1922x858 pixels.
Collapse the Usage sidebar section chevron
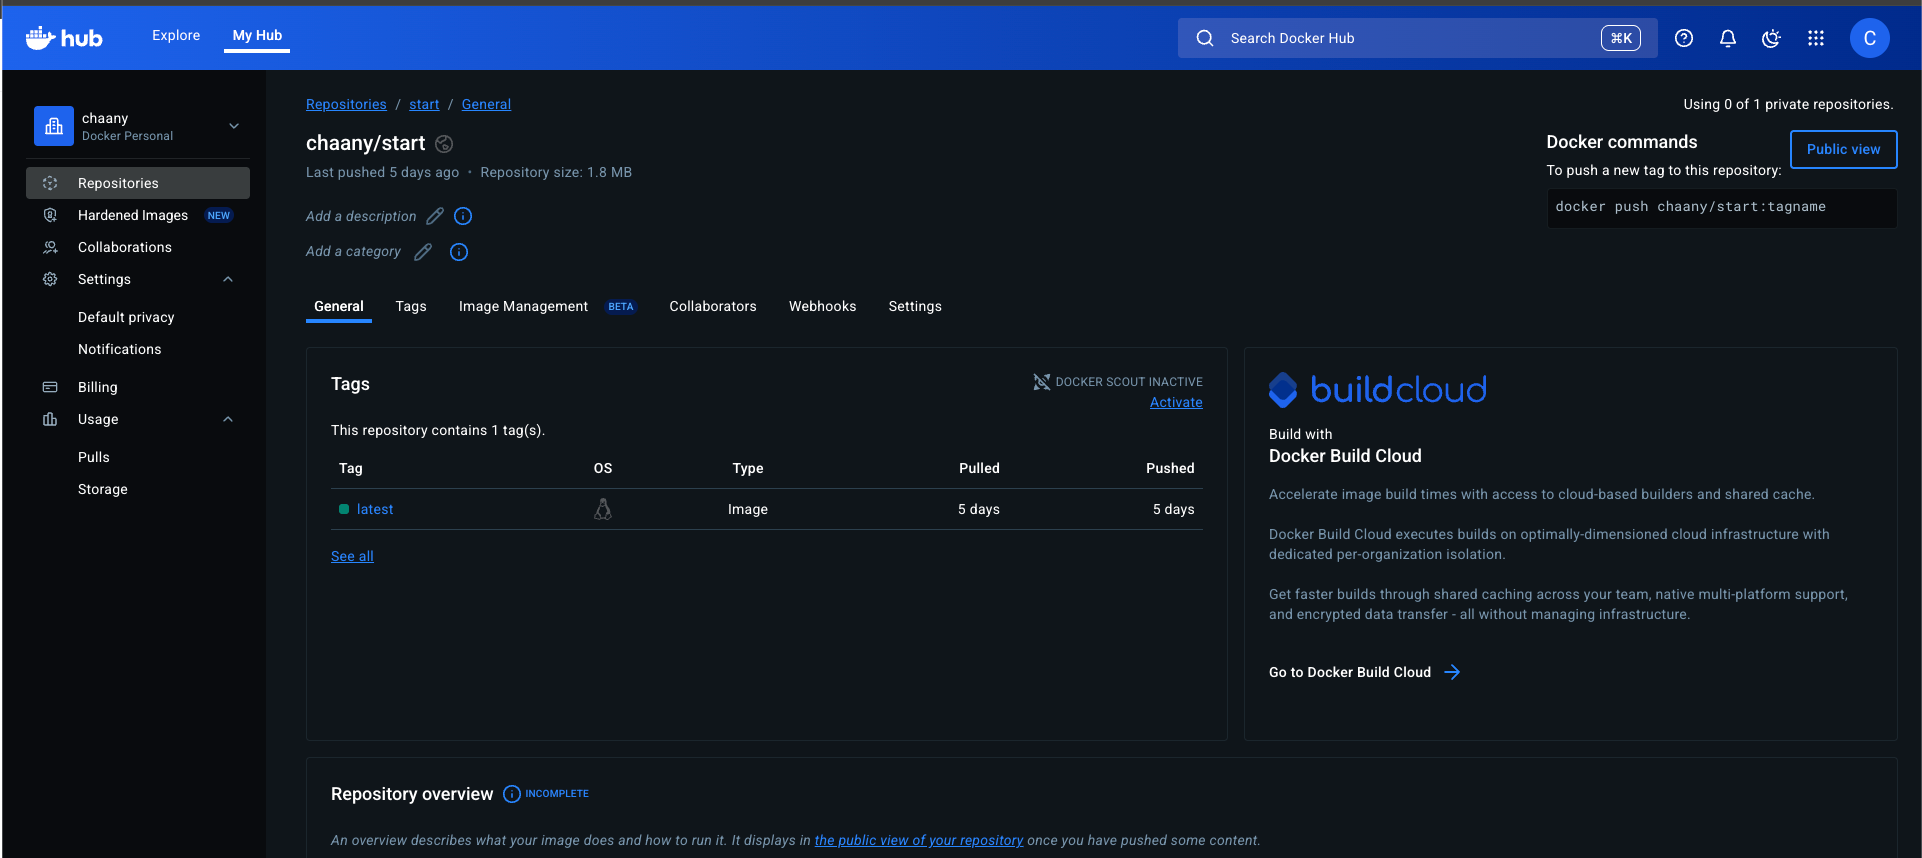[228, 419]
